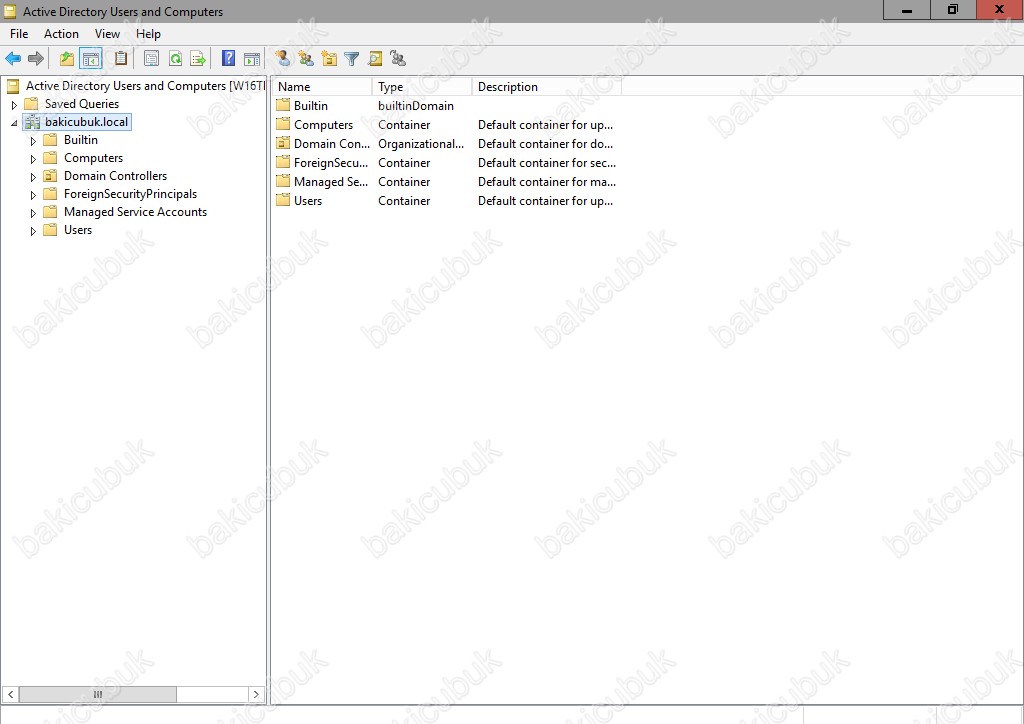Close the Active Directory Users and Computers window

[x=1000, y=10]
